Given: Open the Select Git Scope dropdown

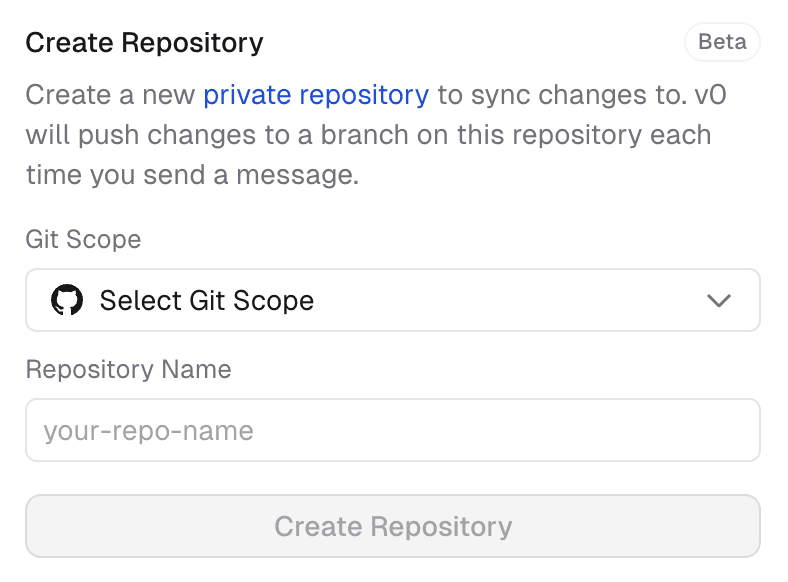Looking at the screenshot, I should [392, 300].
